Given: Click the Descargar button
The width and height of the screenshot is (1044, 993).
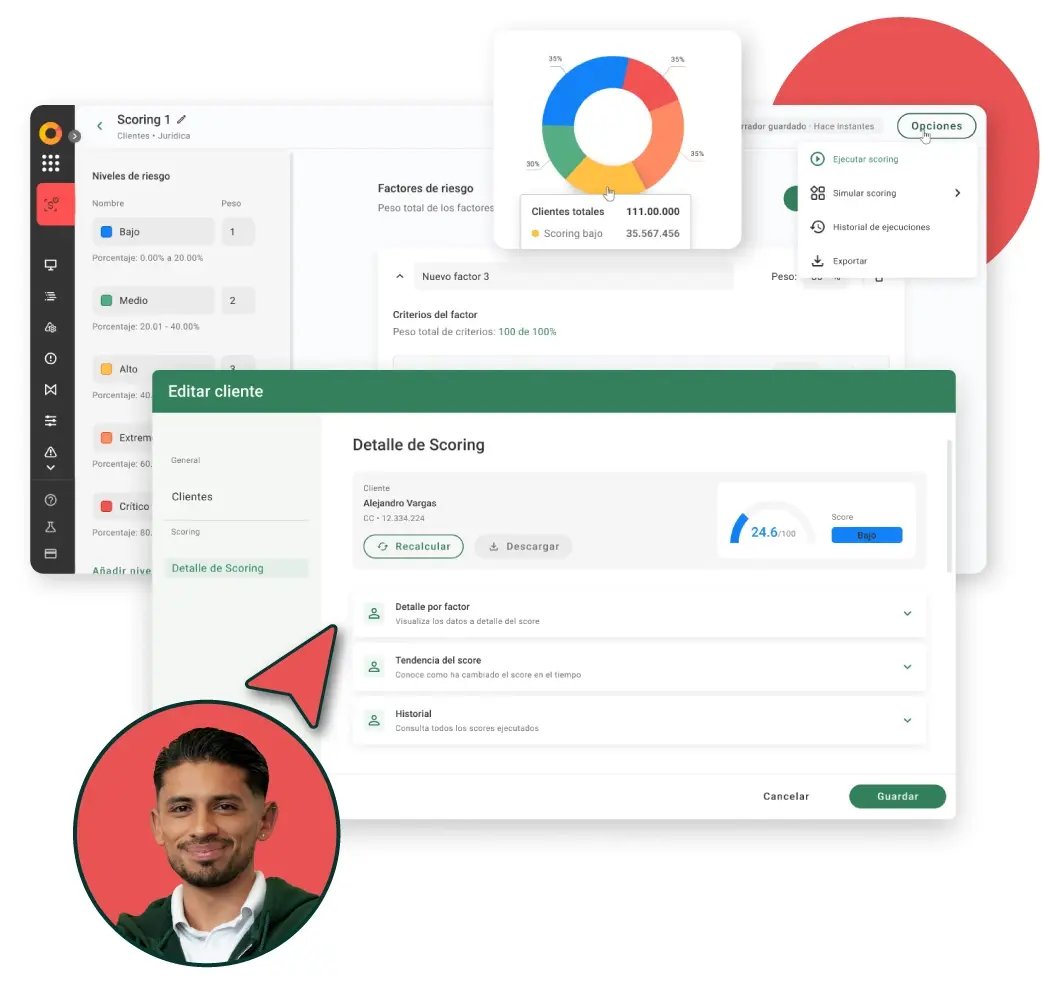Looking at the screenshot, I should [x=523, y=546].
